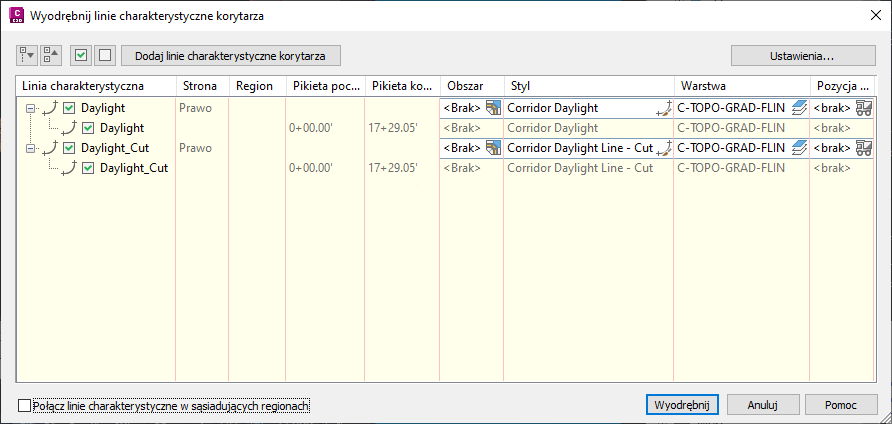Open layer picker icon in Daylight row
Image resolution: width=892 pixels, height=424 pixels.
point(799,108)
